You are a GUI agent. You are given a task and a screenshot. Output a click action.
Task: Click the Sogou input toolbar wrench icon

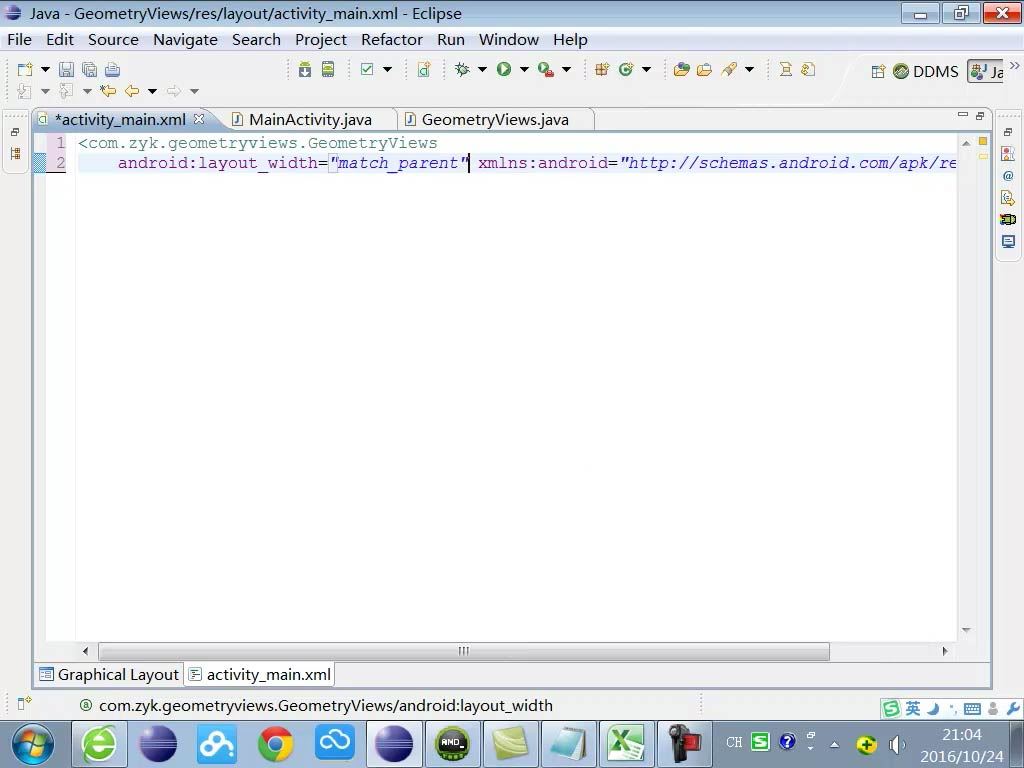1013,708
